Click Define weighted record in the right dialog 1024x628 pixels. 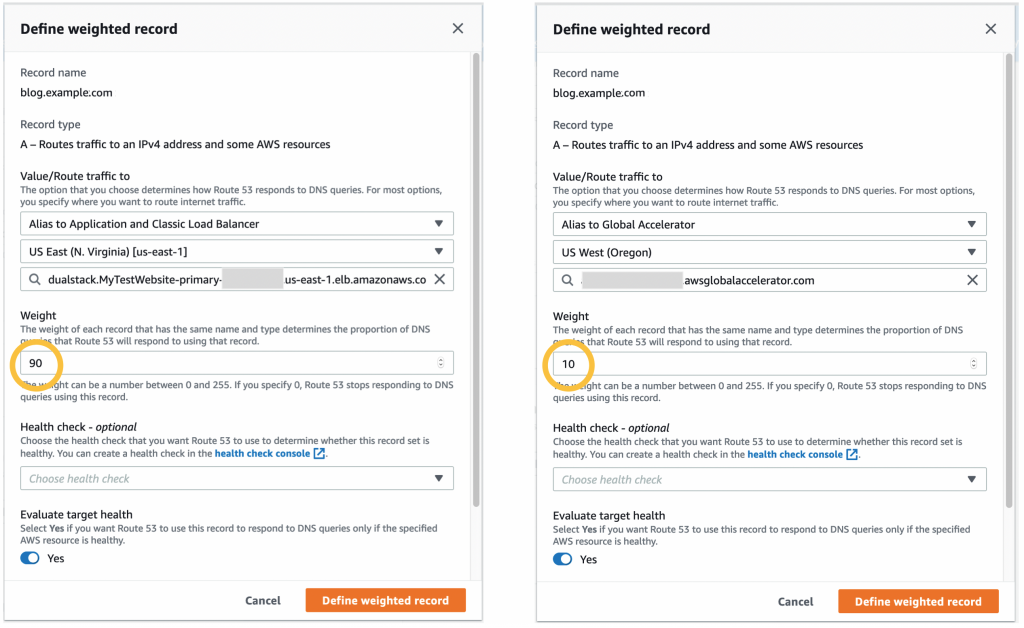(x=918, y=601)
